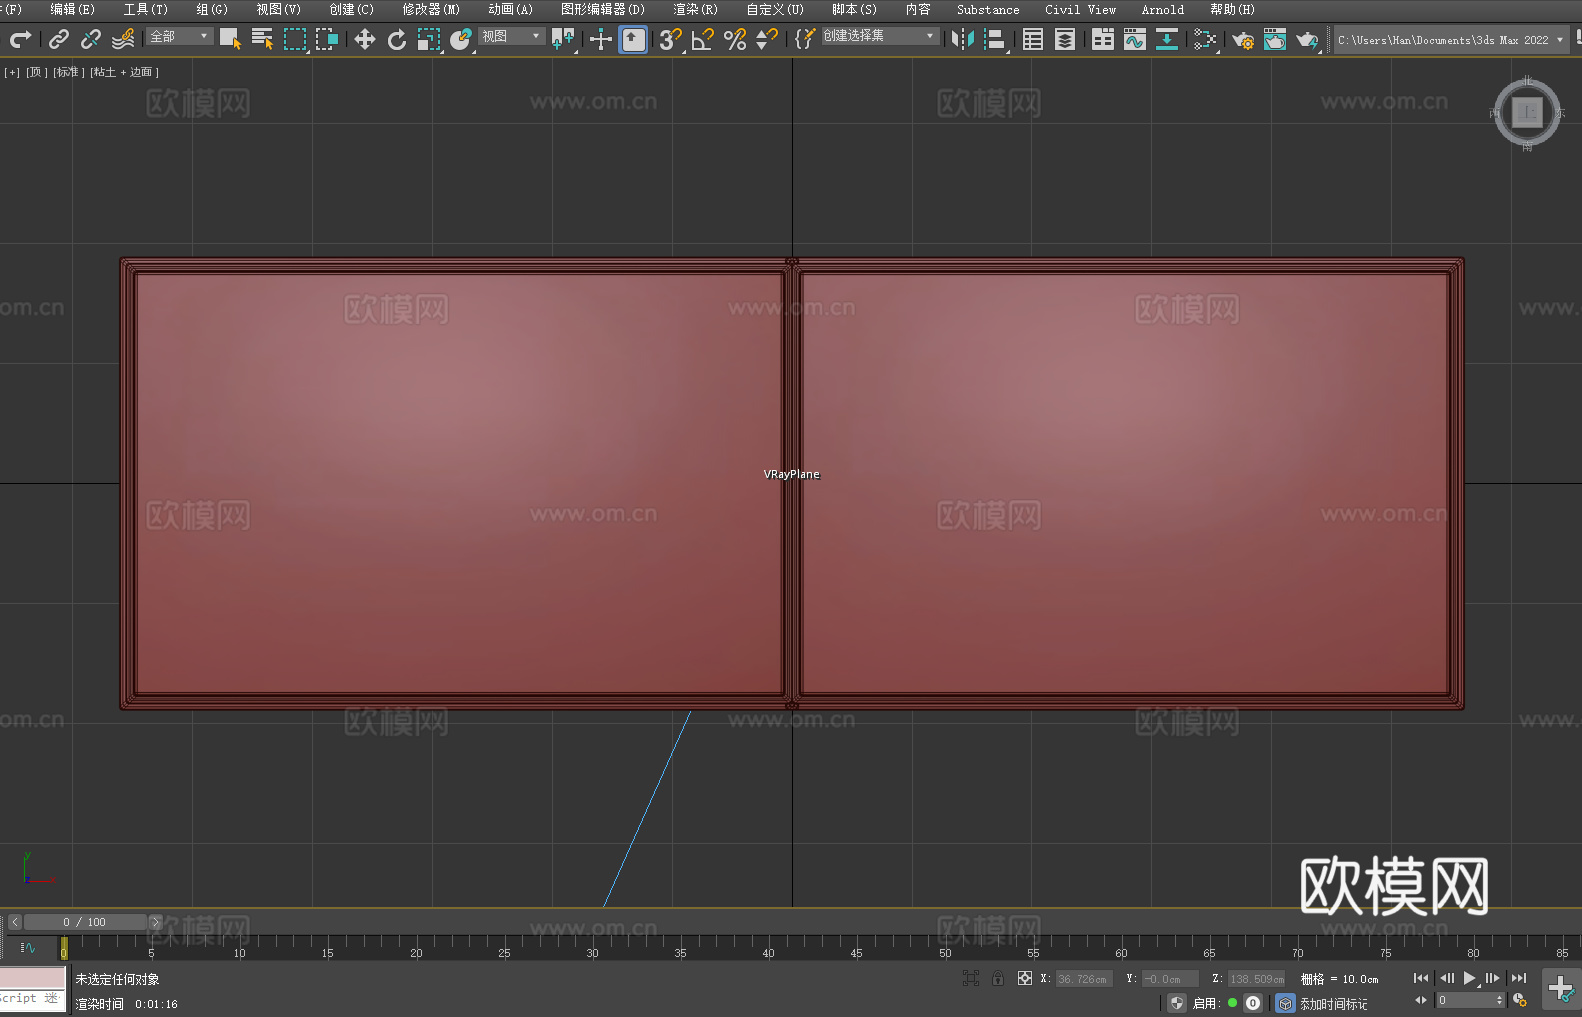Click the Select and Manipulate crosshair icon

[x=600, y=39]
